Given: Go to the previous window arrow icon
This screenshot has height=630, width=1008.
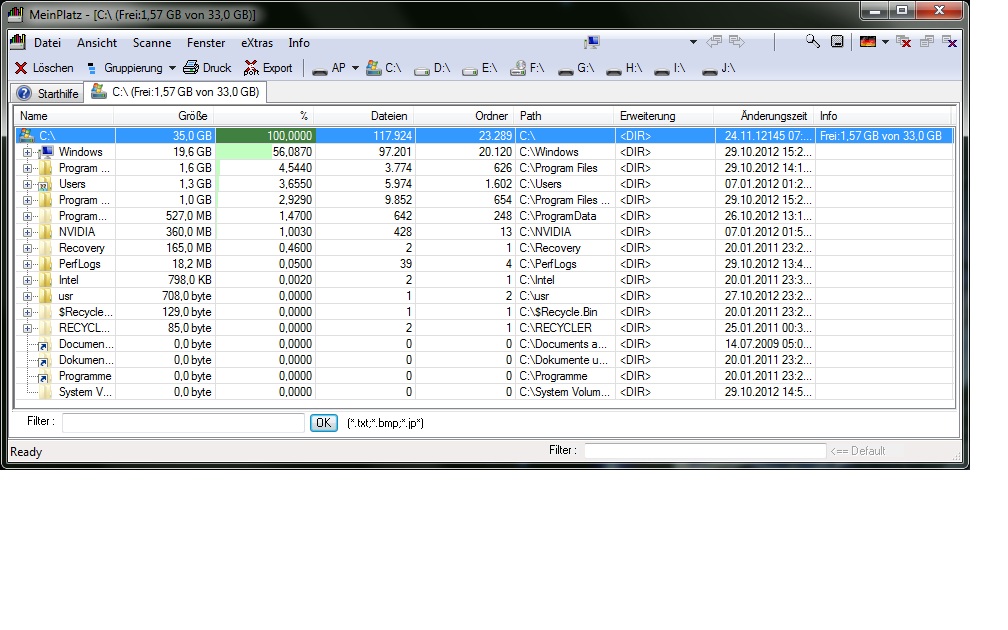Looking at the screenshot, I should [x=714, y=42].
